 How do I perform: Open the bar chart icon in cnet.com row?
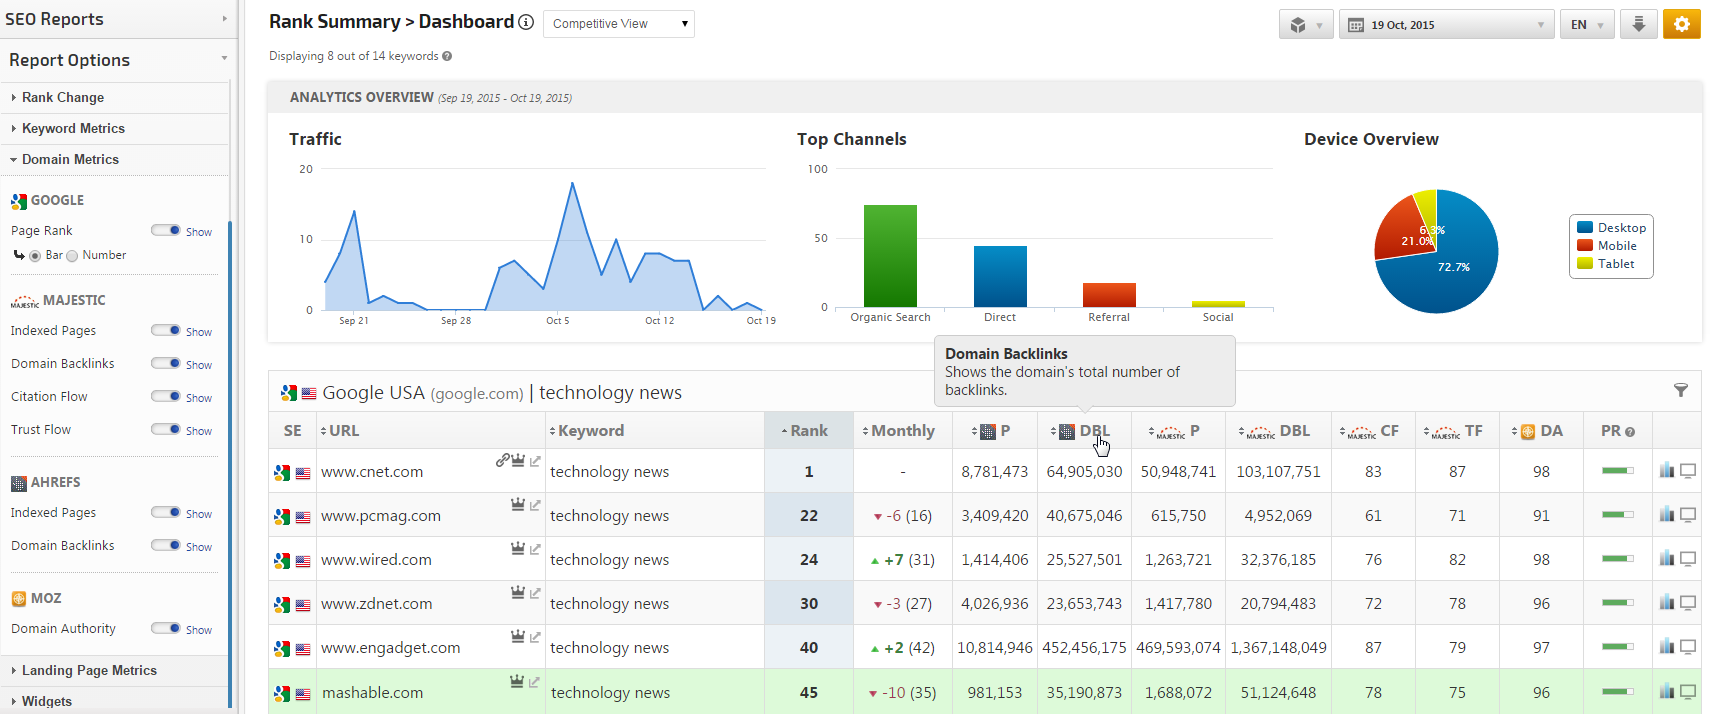pos(1667,470)
